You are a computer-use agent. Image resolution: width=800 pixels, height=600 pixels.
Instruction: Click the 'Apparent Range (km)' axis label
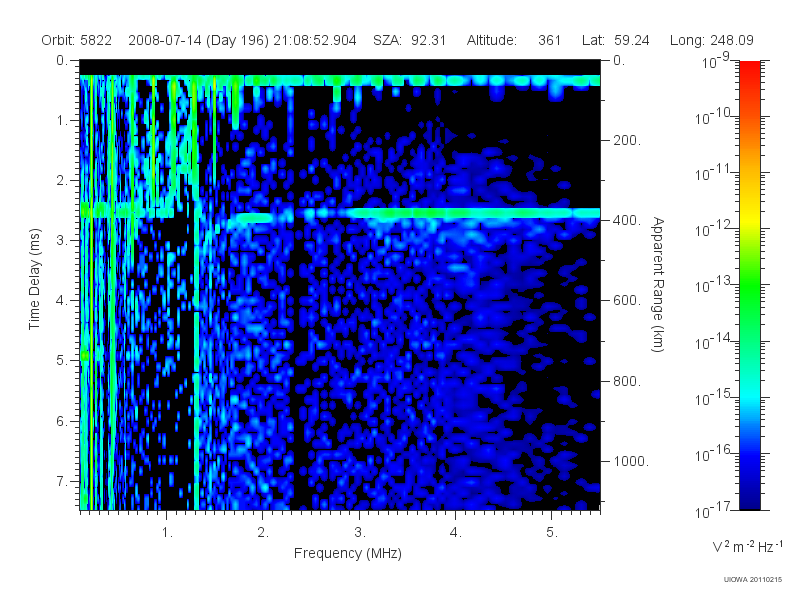tap(658, 284)
